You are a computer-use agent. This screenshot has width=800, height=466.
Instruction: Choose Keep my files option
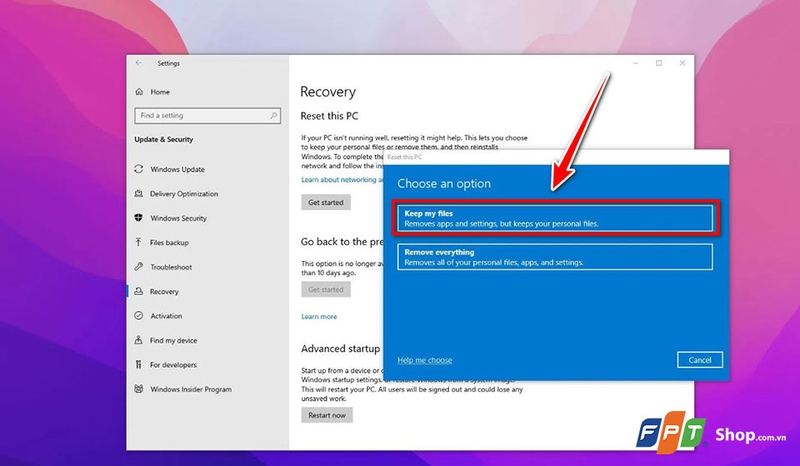click(555, 218)
